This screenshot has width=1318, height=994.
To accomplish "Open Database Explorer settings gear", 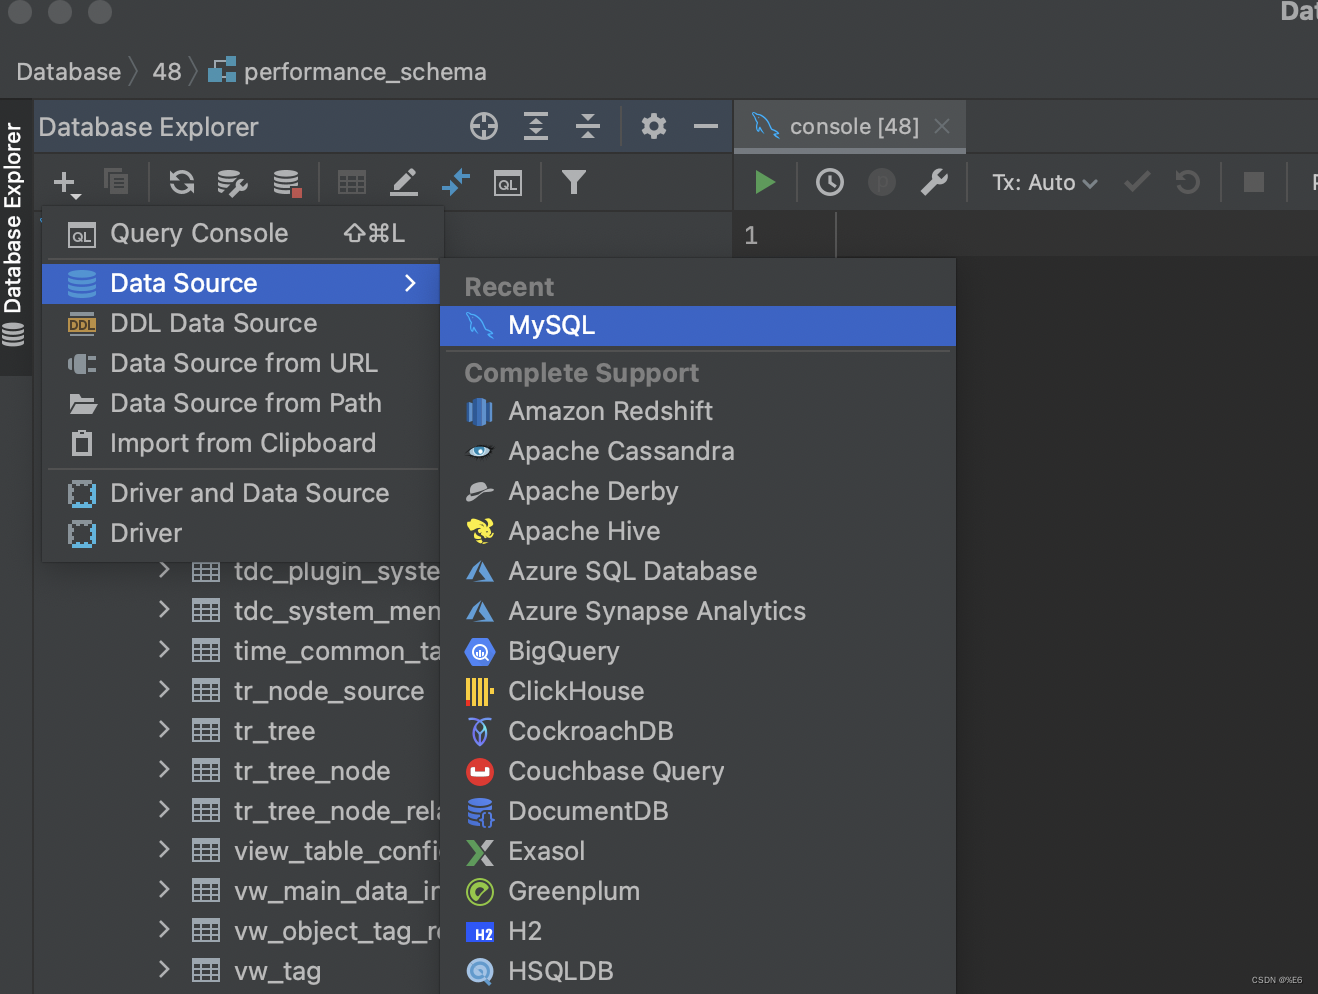I will tap(654, 126).
